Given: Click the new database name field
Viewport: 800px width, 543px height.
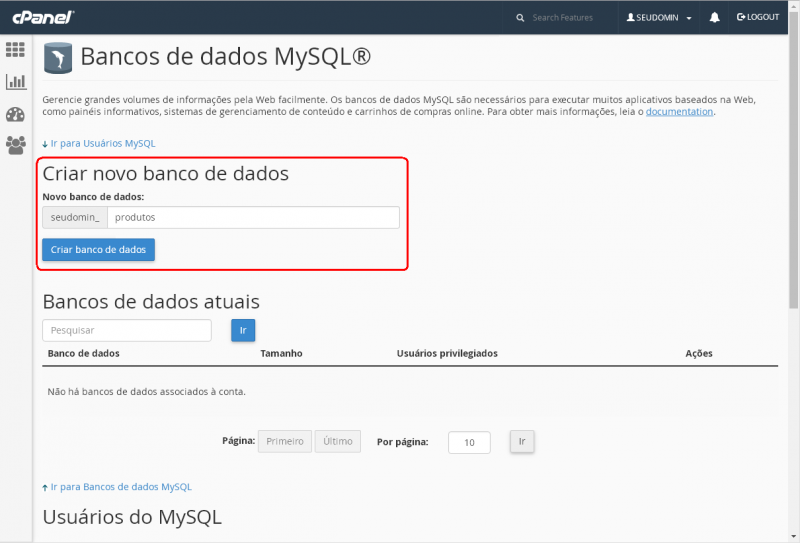Looking at the screenshot, I should click(253, 217).
